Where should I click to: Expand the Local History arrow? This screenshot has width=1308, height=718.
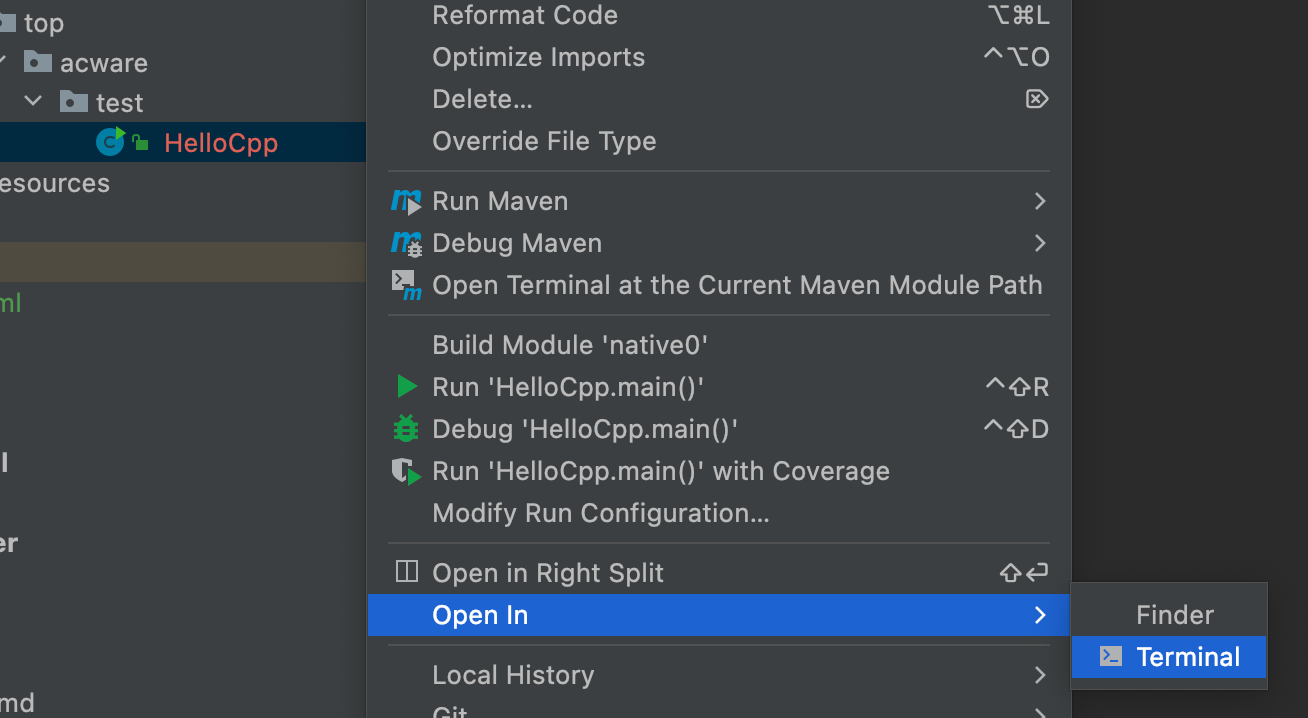point(1040,675)
